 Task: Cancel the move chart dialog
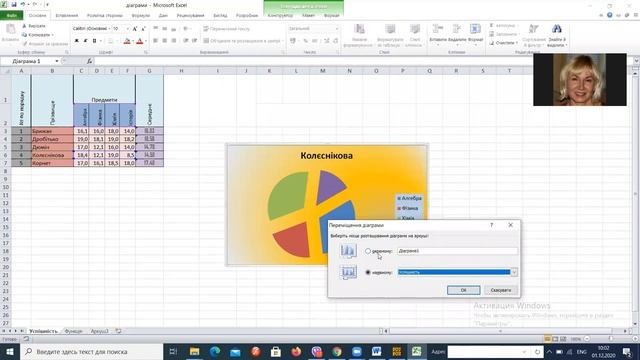(x=501, y=290)
